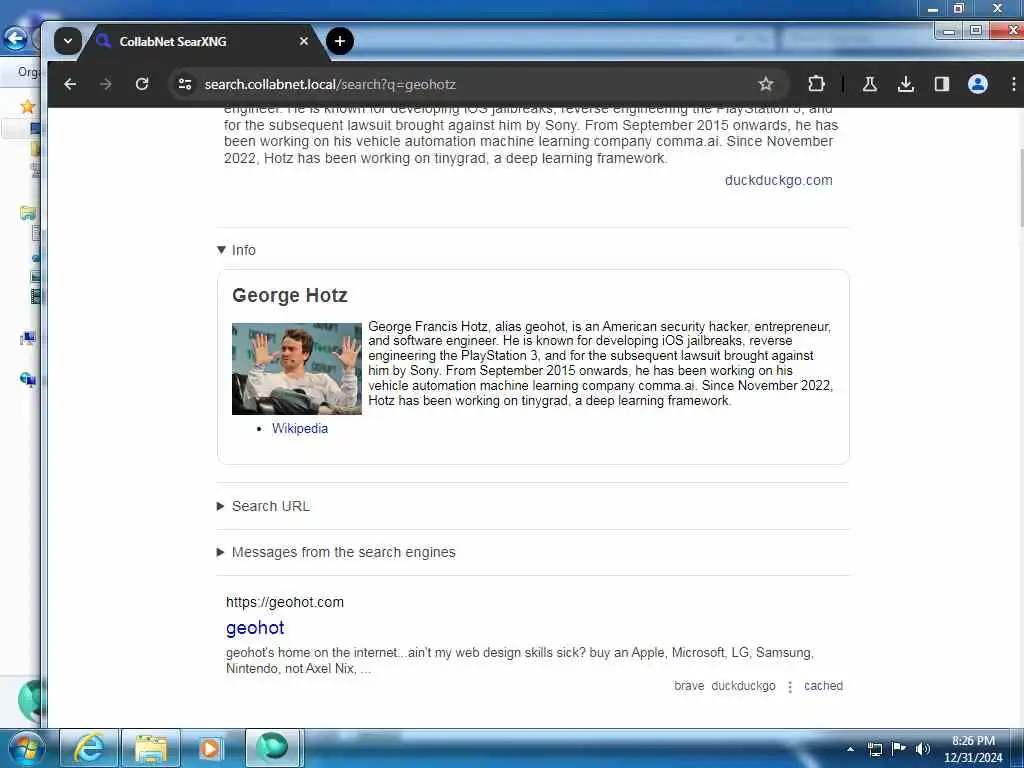Reload the current search page
This screenshot has height=768, width=1024.
pyautogui.click(x=142, y=84)
